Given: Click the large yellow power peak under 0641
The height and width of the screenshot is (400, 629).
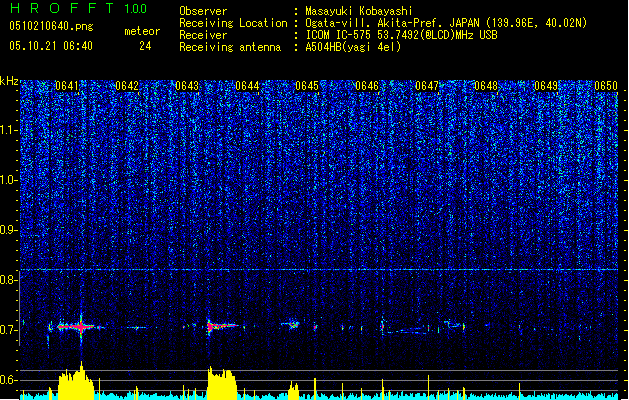Looking at the screenshot, I should coord(76,383).
